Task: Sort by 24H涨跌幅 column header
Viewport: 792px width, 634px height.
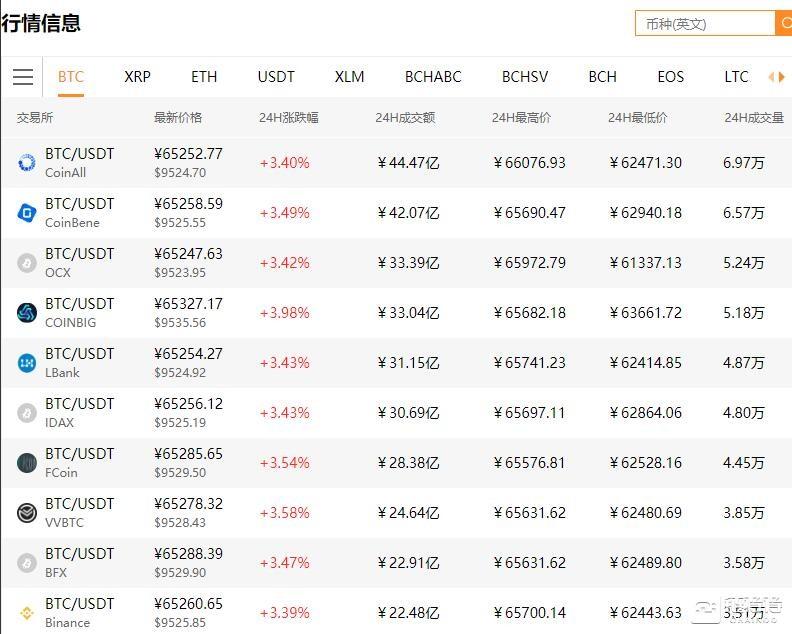Action: click(x=289, y=118)
